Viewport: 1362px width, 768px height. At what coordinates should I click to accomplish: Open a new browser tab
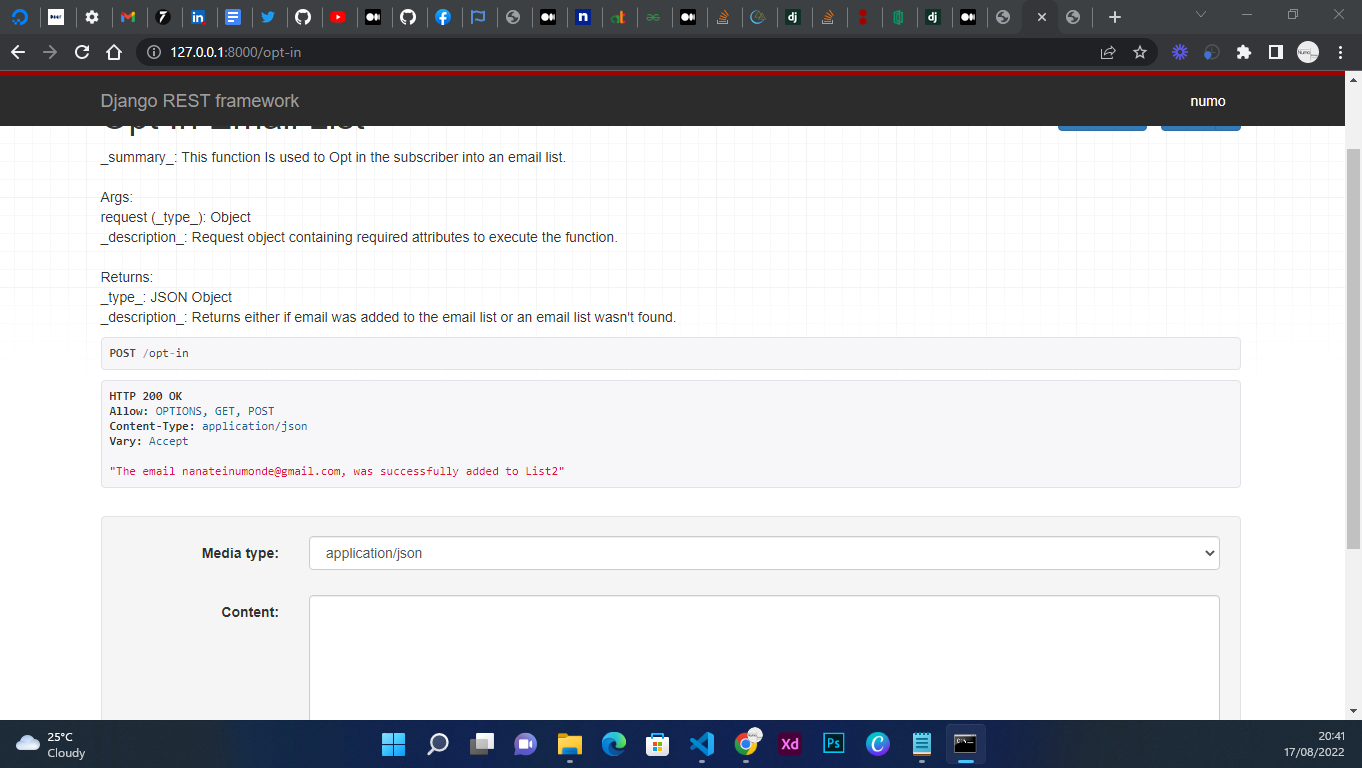1115,17
